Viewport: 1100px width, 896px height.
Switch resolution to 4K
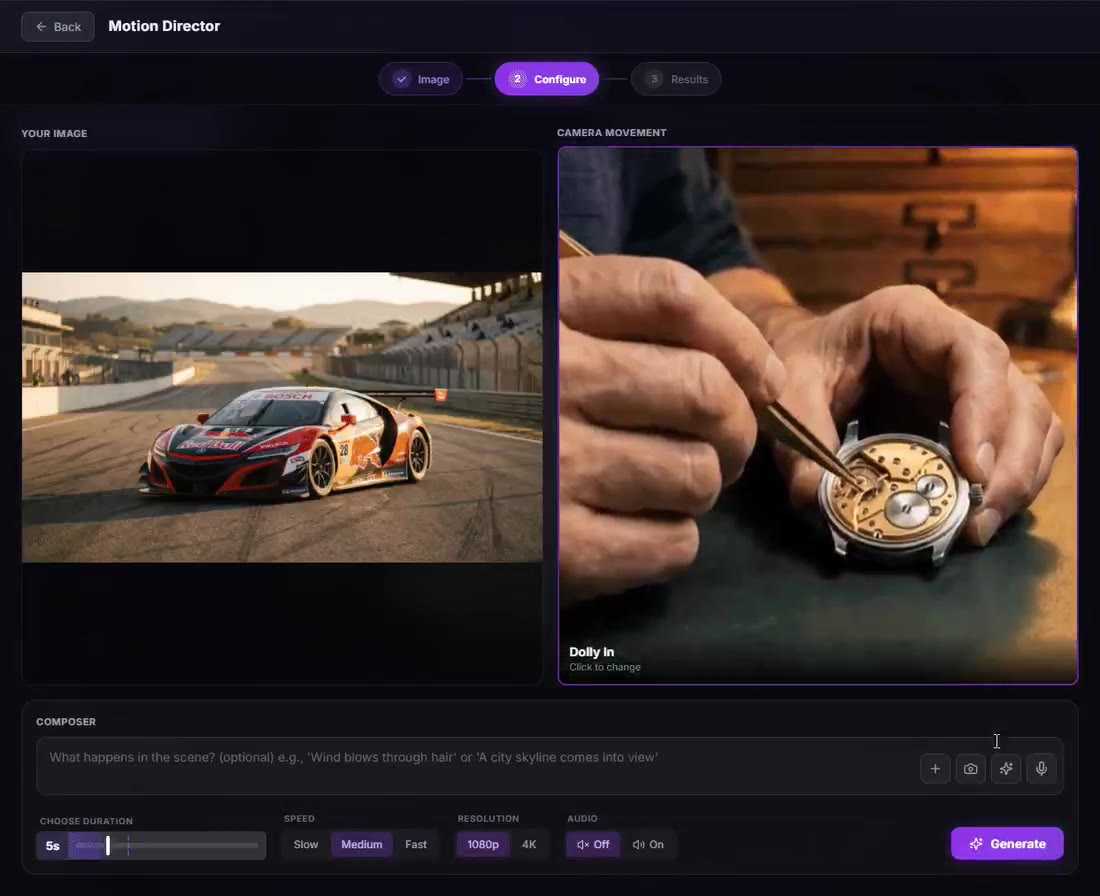(529, 844)
